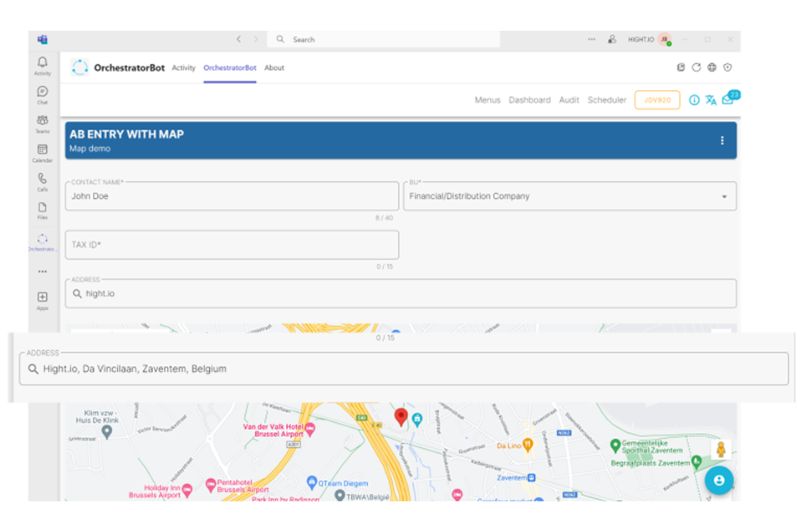Select the OrchestratorBot tab

229,68
